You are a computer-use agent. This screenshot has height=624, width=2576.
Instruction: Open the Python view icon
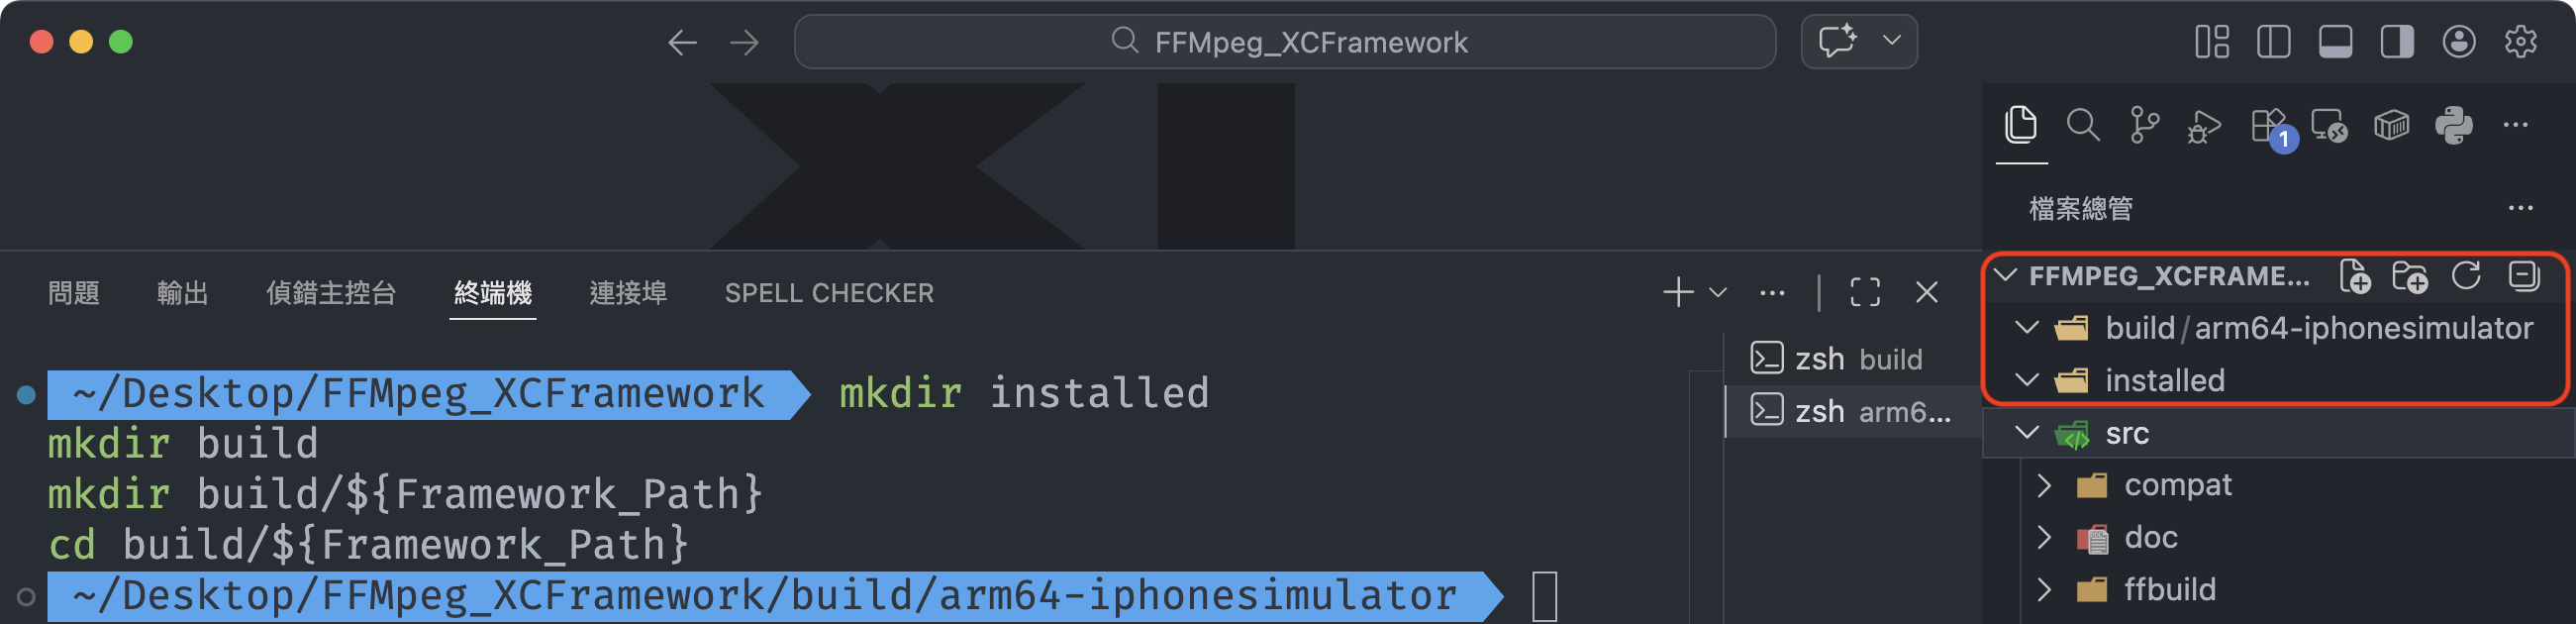(2454, 126)
